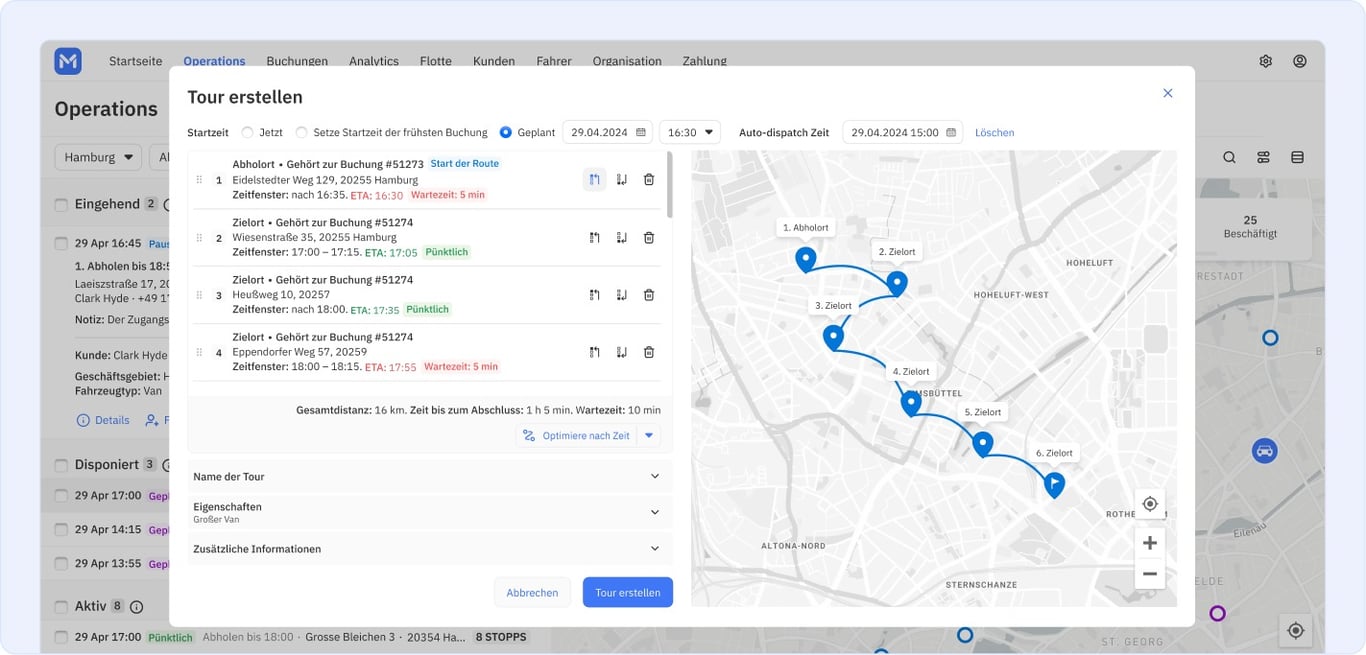Viewport: 1366px width, 655px height.
Task: Select the Jetzt start time option
Action: (x=247, y=132)
